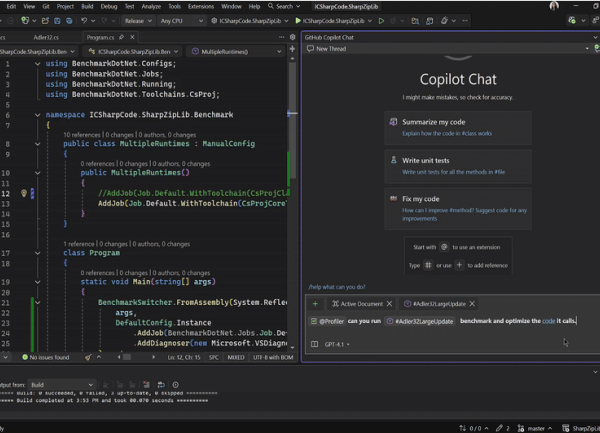
Task: Click the Start Without Debugging outline arrow
Action: pyautogui.click(x=381, y=21)
